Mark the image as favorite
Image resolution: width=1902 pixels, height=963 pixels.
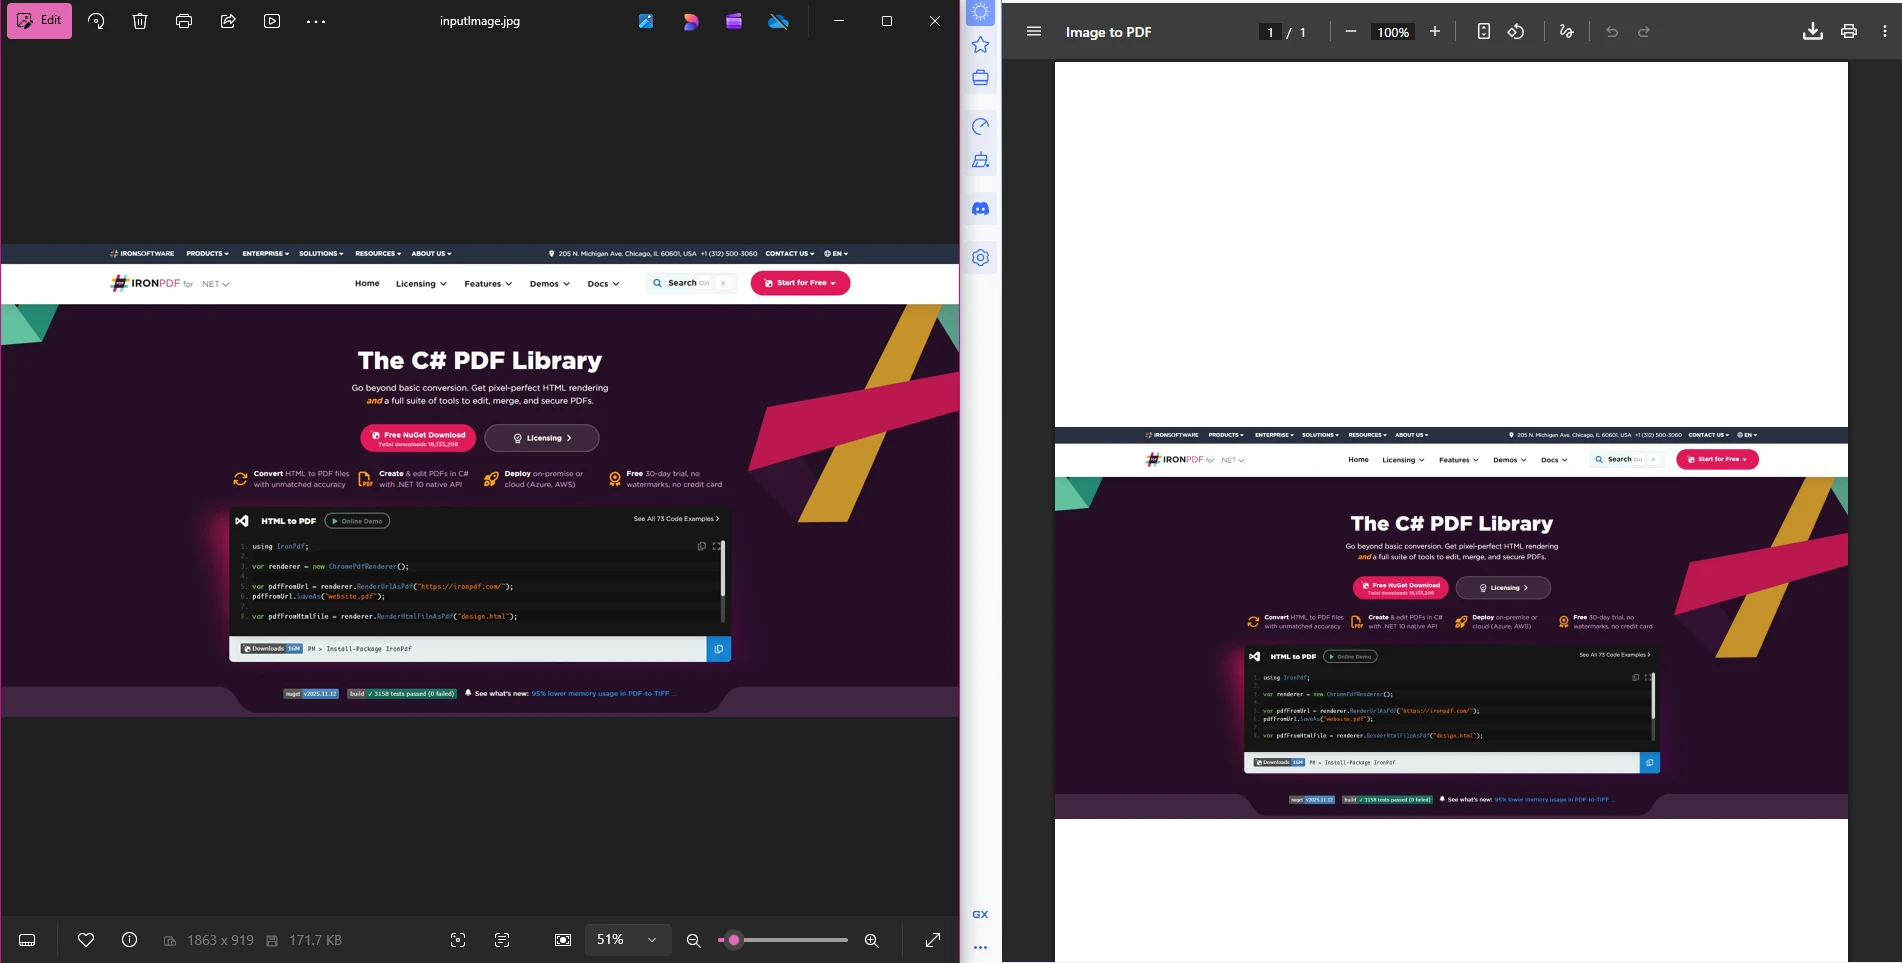pos(86,940)
